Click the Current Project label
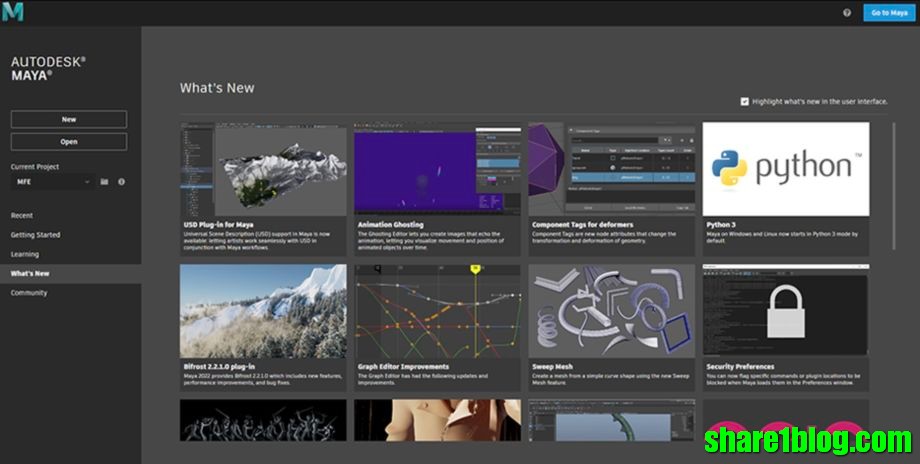 click(x=35, y=167)
